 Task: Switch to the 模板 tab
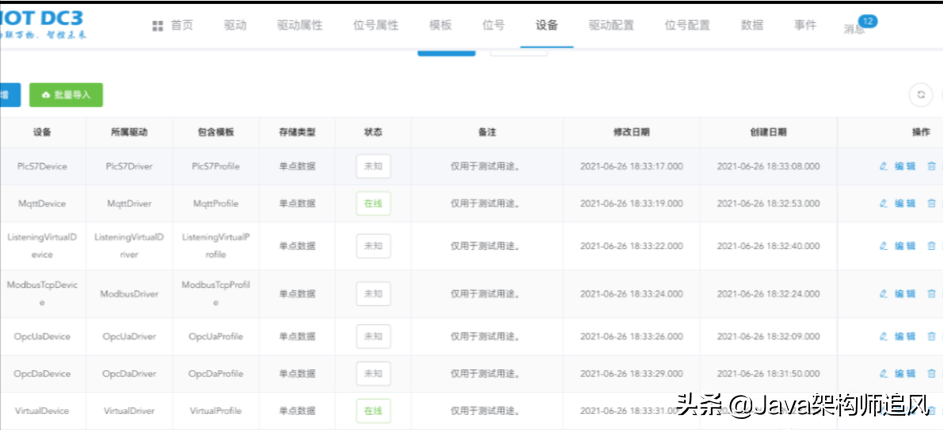440,25
